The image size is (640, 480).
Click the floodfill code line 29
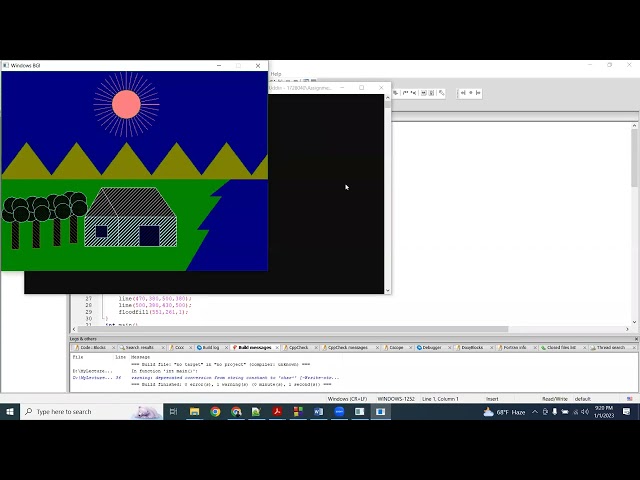point(153,312)
